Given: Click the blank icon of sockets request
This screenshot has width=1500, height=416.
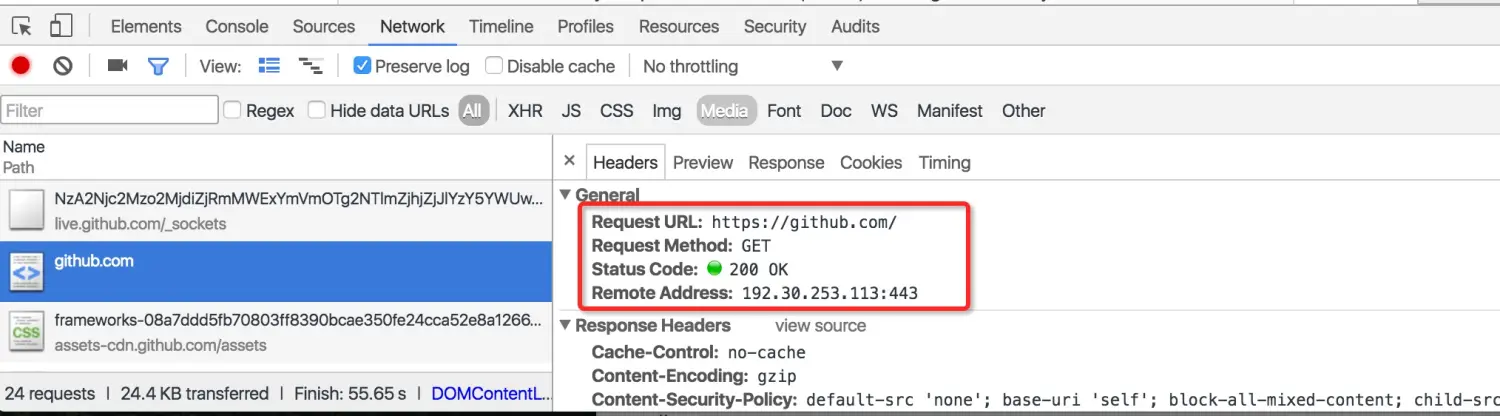Looking at the screenshot, I should click(26, 210).
